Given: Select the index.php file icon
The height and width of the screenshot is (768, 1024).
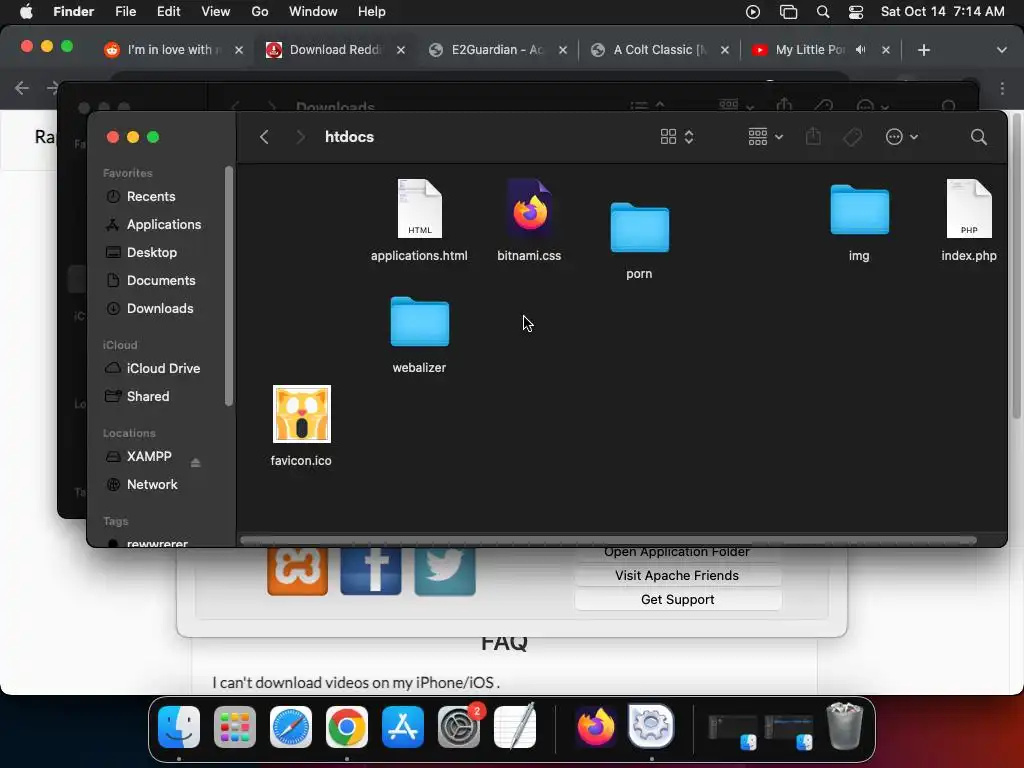Looking at the screenshot, I should coord(969,209).
